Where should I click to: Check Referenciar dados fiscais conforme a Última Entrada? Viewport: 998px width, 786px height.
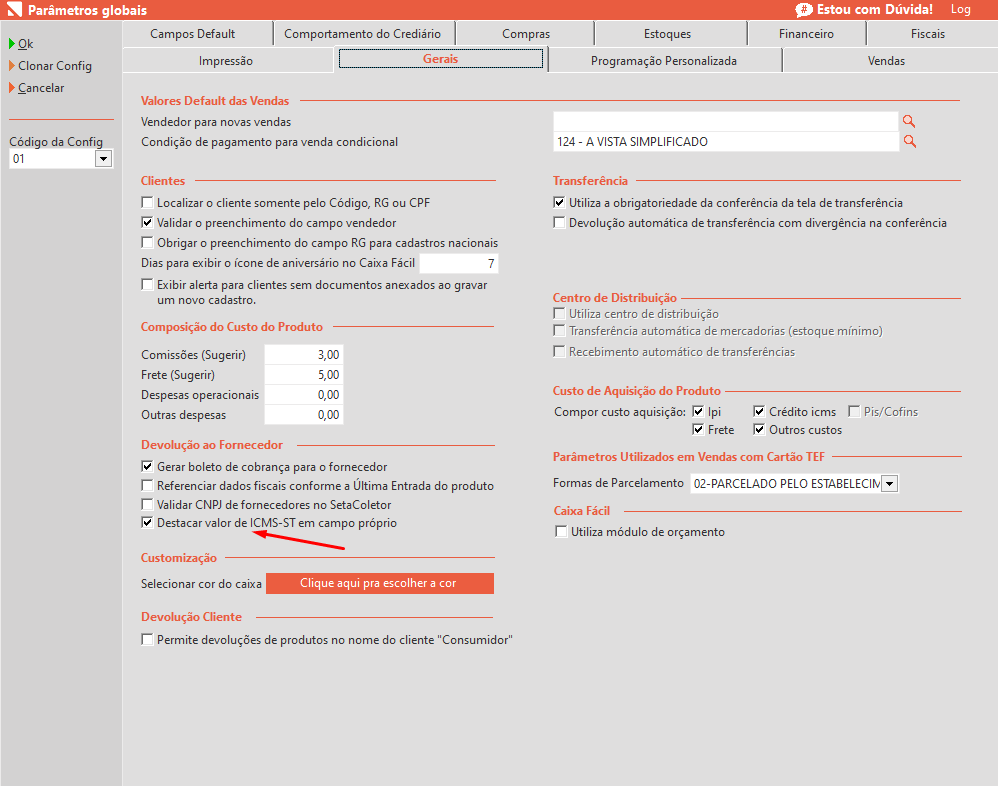point(147,486)
